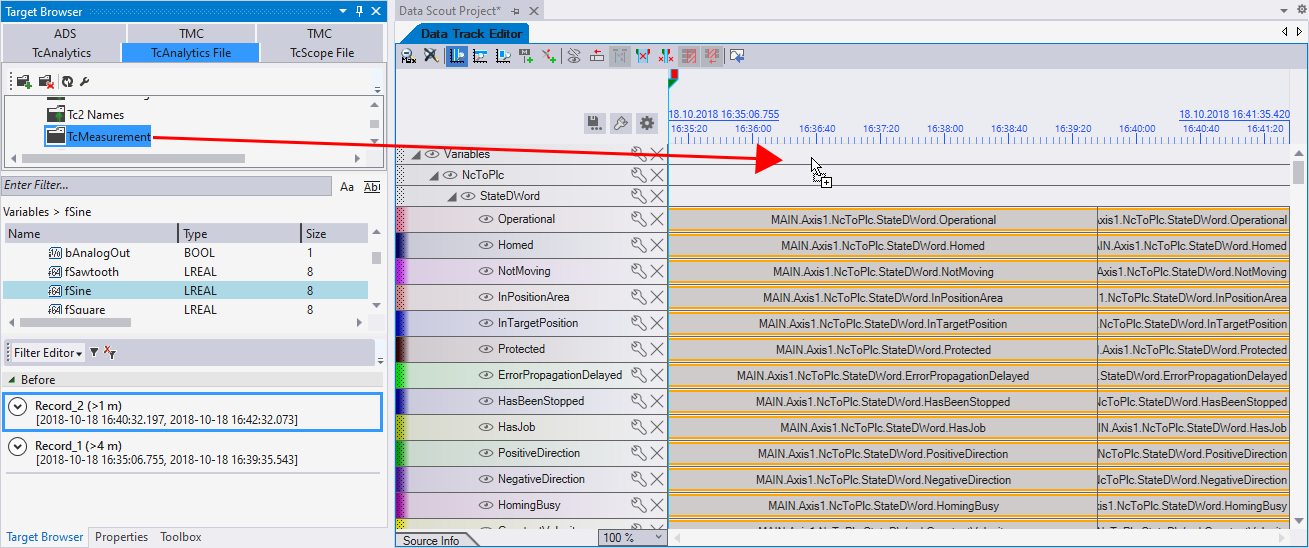Click the Zoom Max toolbar icon
Viewport: 1309px width, 548px height.
click(x=408, y=56)
